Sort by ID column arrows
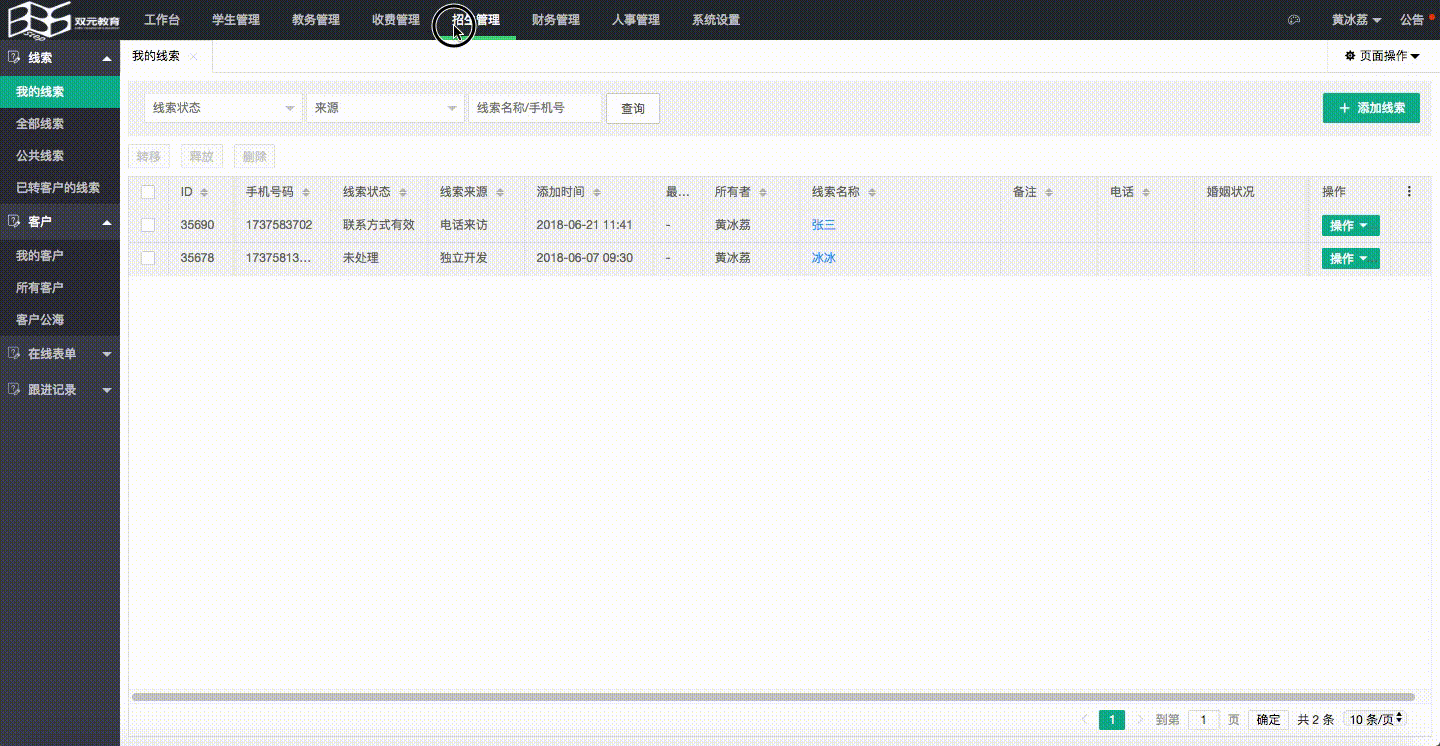This screenshot has width=1440, height=746. [204, 192]
